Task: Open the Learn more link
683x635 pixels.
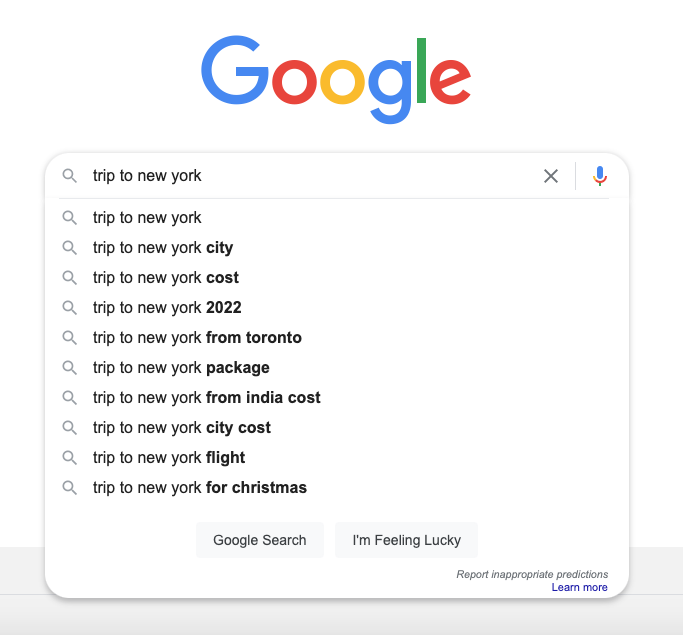Action: coord(579,588)
